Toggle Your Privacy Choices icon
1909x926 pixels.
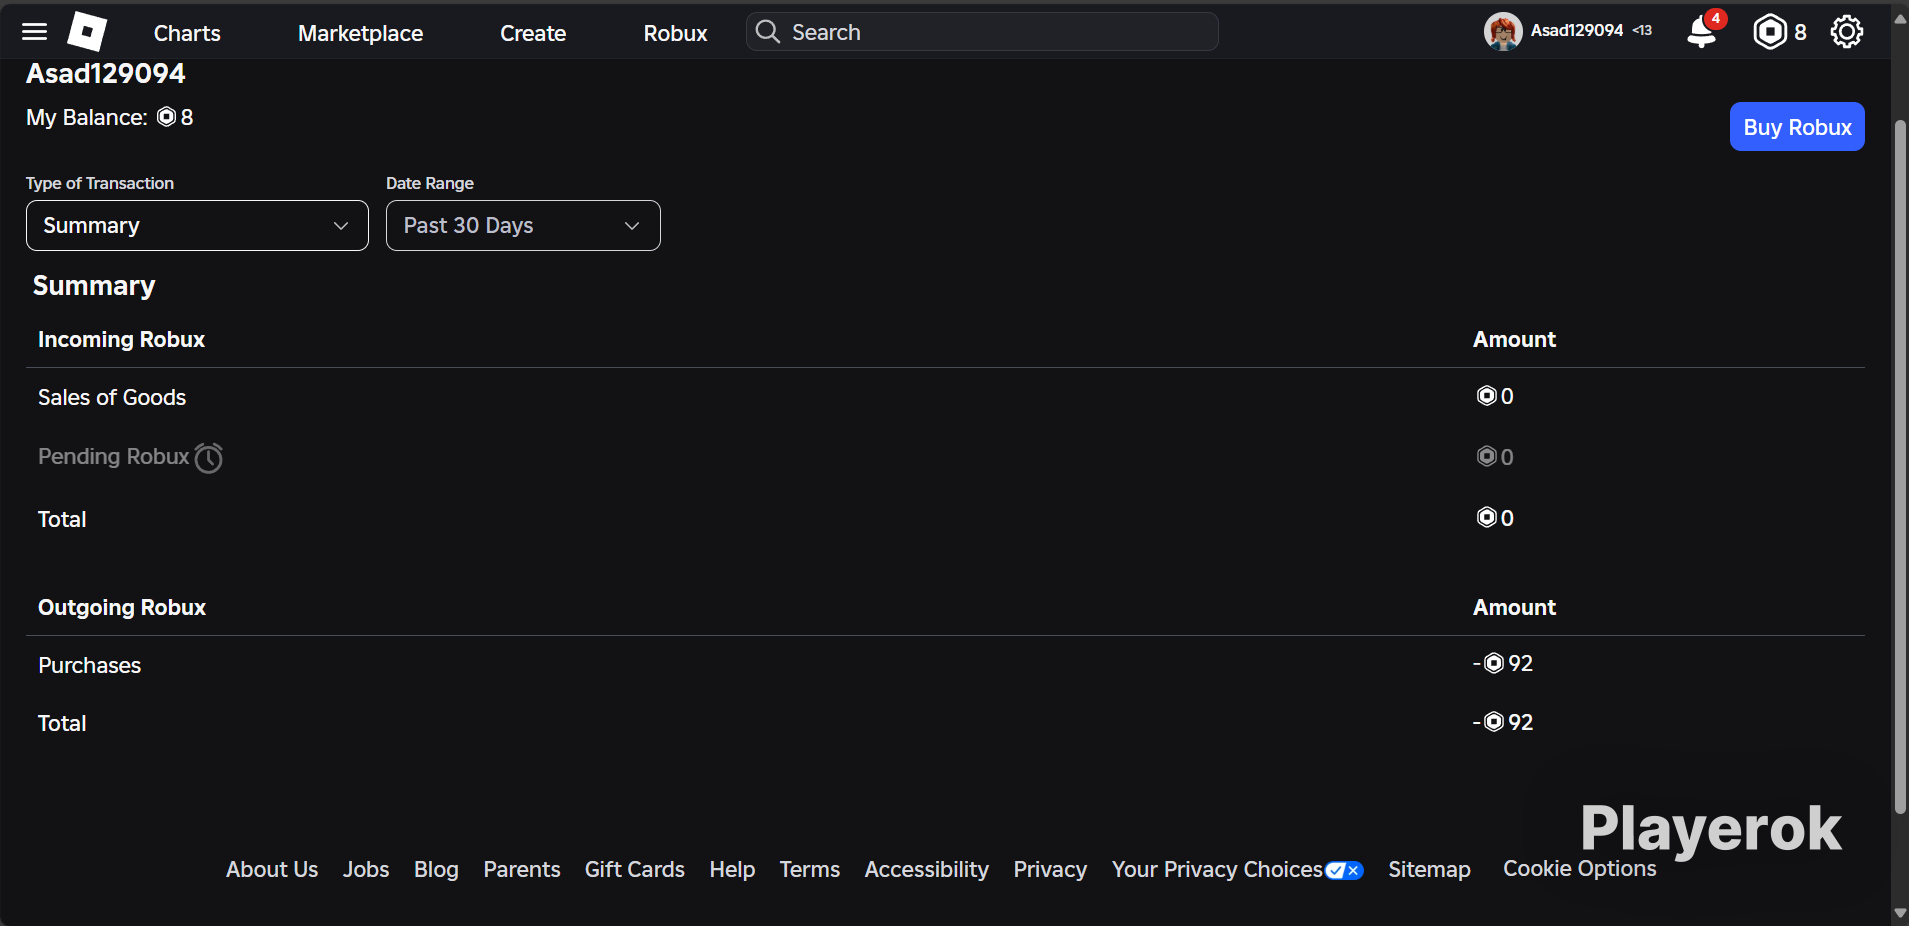point(1344,870)
